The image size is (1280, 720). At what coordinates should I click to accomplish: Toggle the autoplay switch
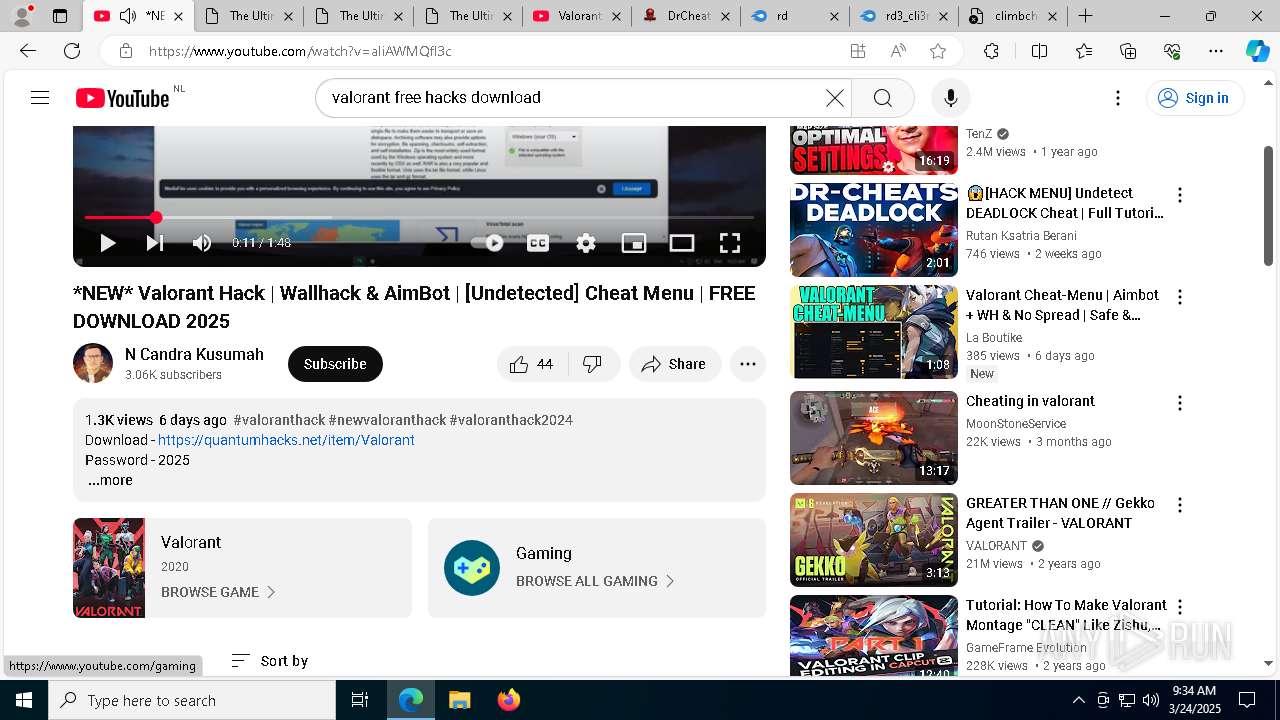point(489,242)
